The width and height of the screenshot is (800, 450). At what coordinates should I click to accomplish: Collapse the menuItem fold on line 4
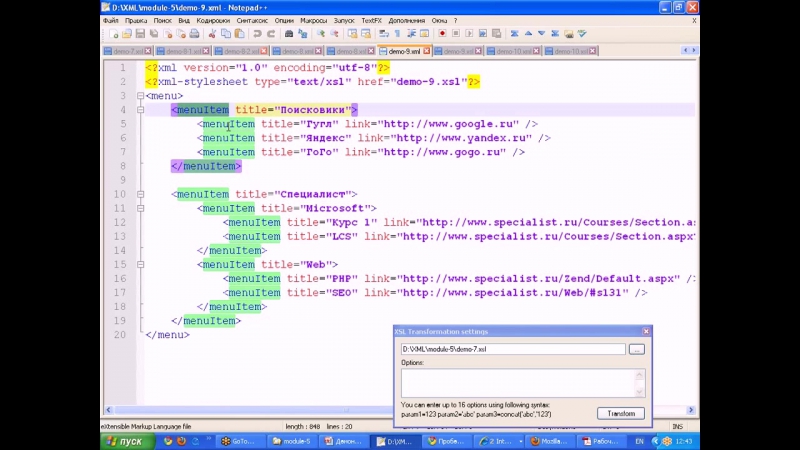(x=138, y=110)
